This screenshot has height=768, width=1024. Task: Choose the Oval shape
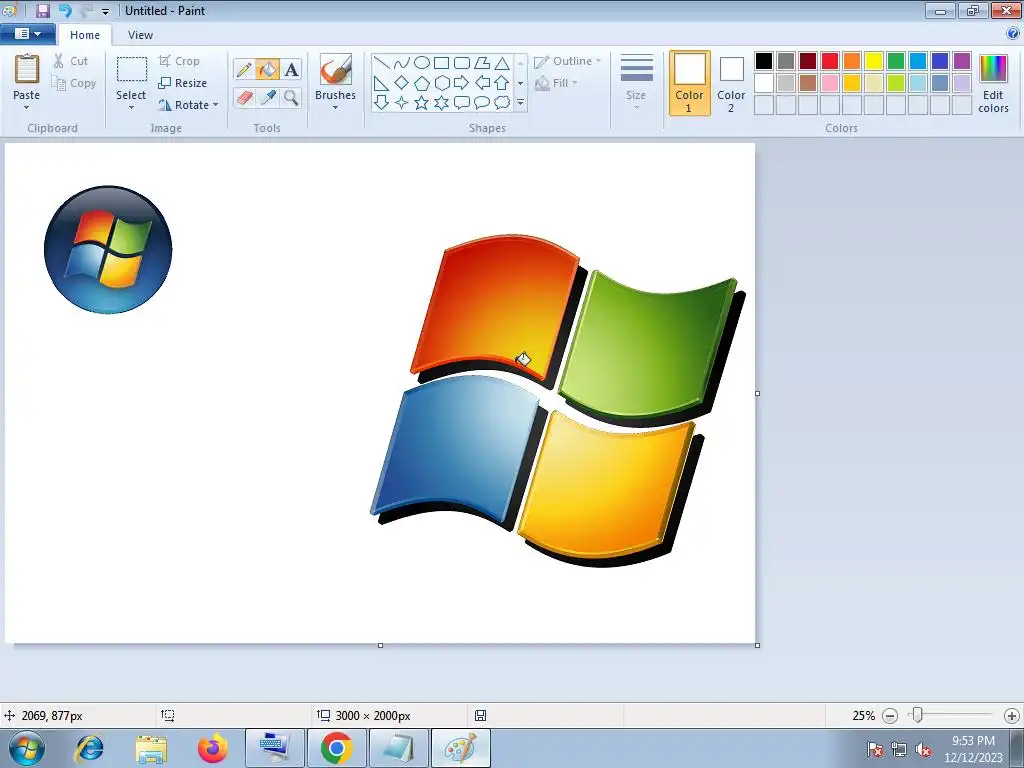[422, 63]
